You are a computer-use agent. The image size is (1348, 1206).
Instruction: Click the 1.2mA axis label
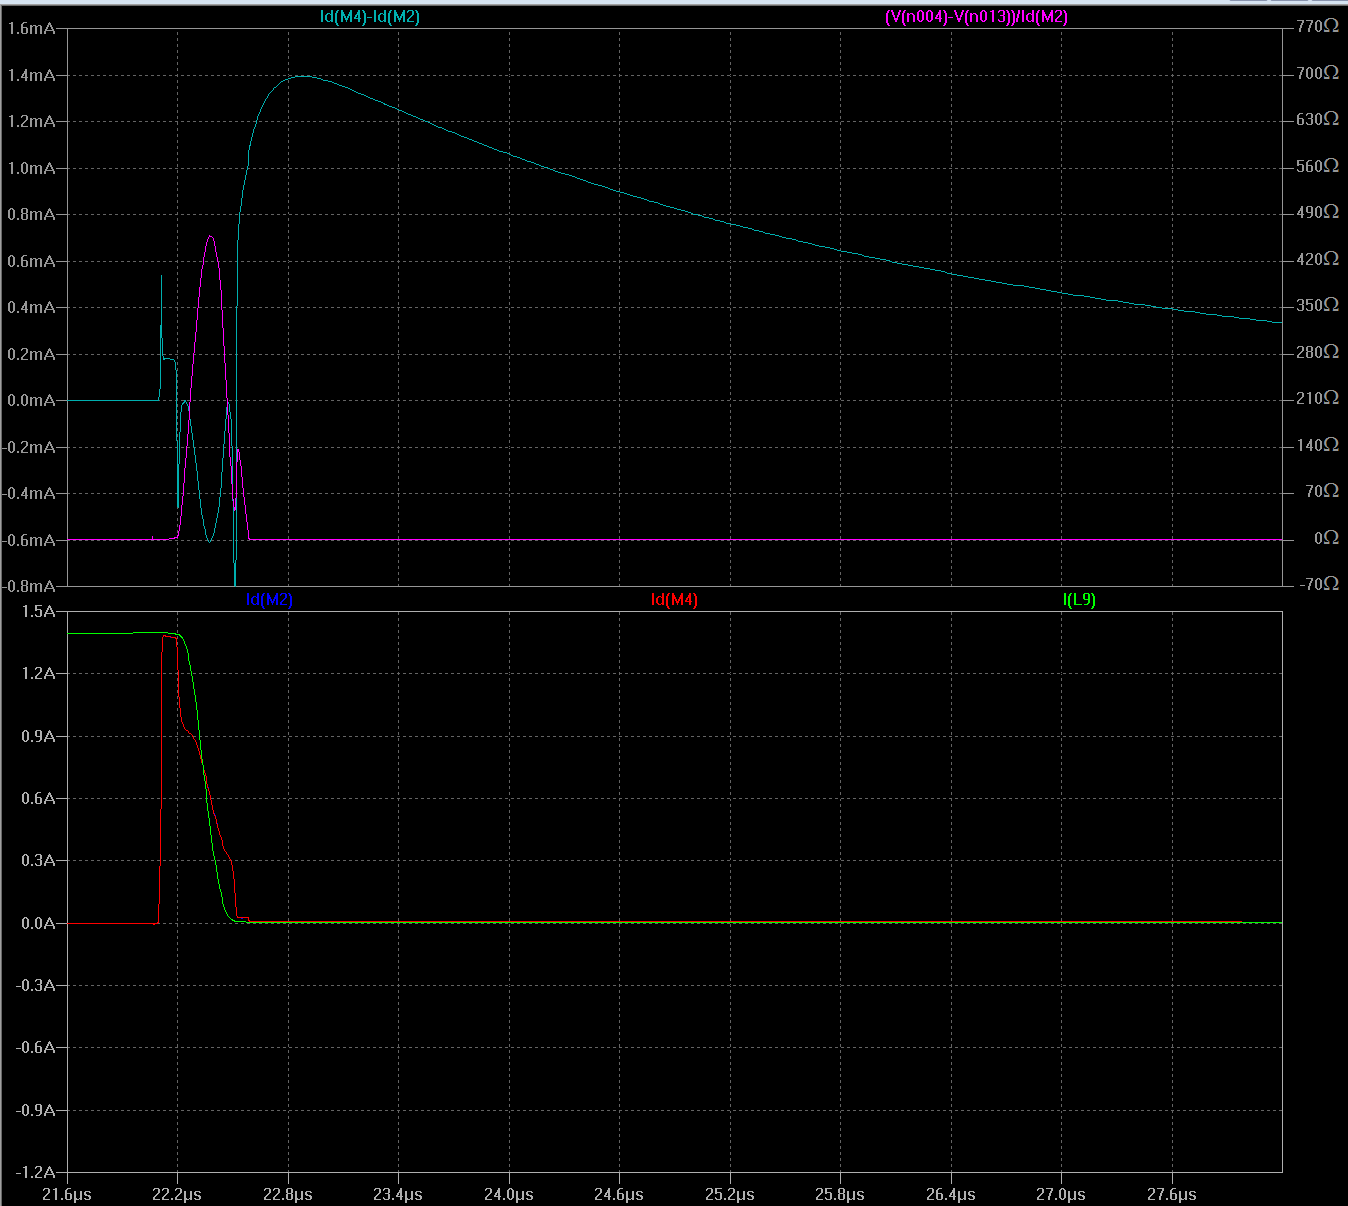pos(31,122)
